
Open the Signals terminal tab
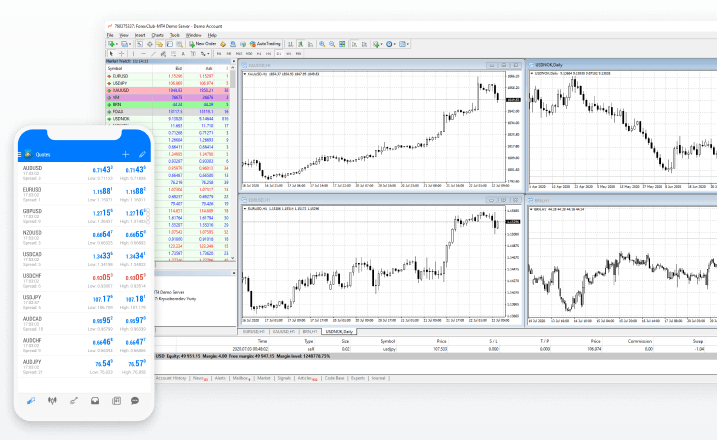click(284, 378)
